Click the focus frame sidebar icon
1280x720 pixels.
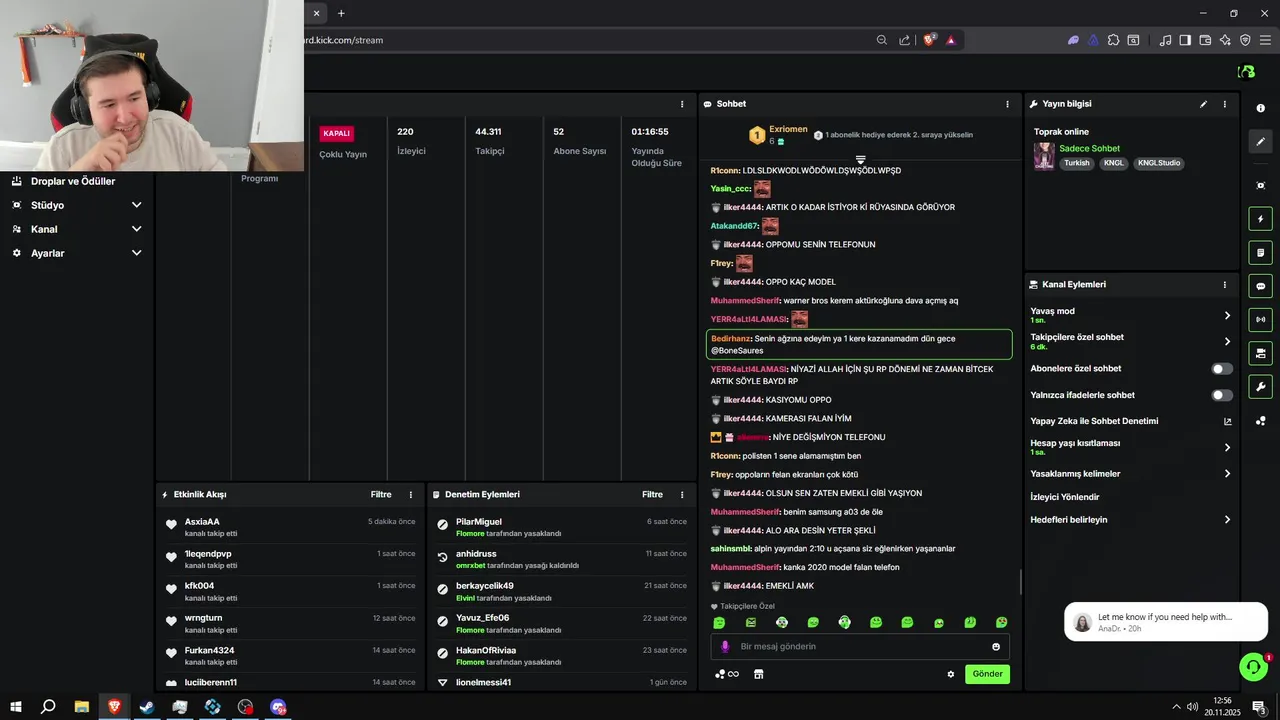coord(1261,186)
